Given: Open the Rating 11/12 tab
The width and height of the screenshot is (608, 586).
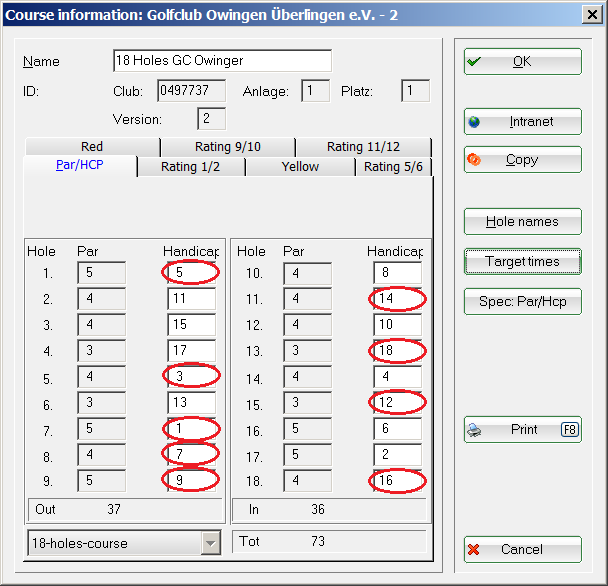Looking at the screenshot, I should (363, 147).
